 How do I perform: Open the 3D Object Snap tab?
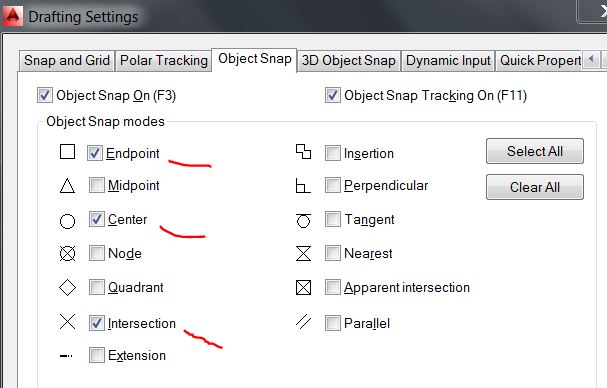coord(349,61)
